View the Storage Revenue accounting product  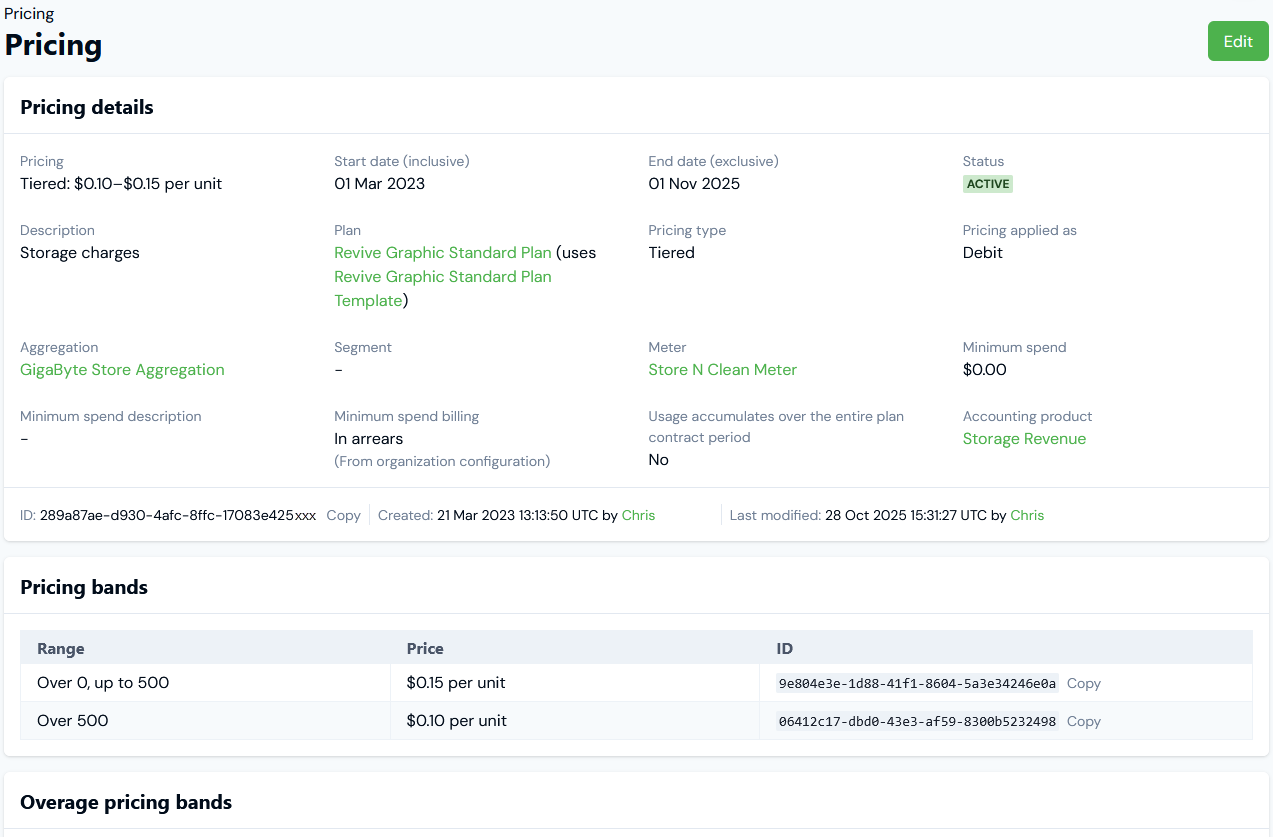(x=1023, y=439)
